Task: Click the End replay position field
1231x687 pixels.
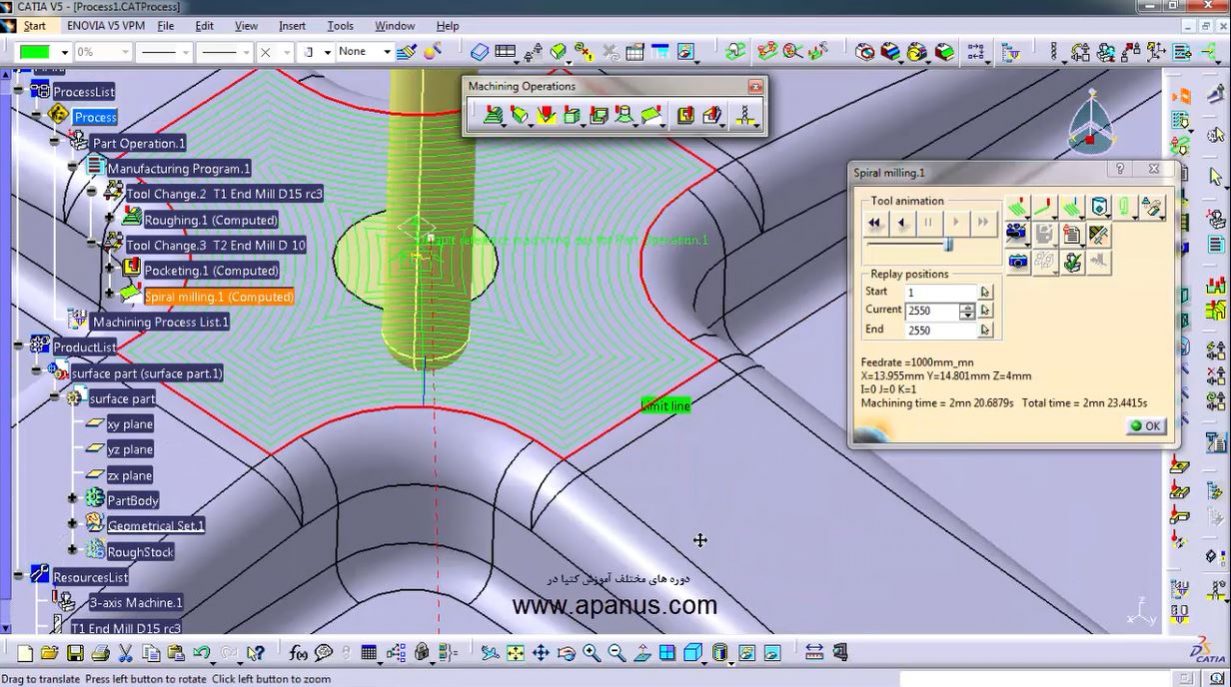Action: [940, 330]
